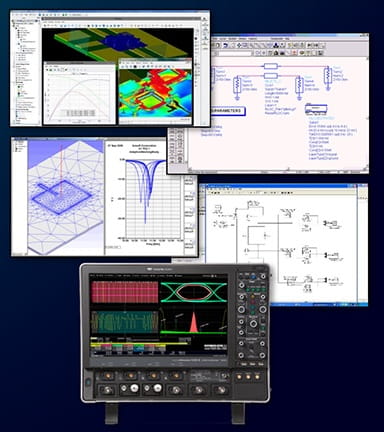Select the topmost series element on the pink wire
This screenshot has height=432, width=384.
tap(270, 66)
